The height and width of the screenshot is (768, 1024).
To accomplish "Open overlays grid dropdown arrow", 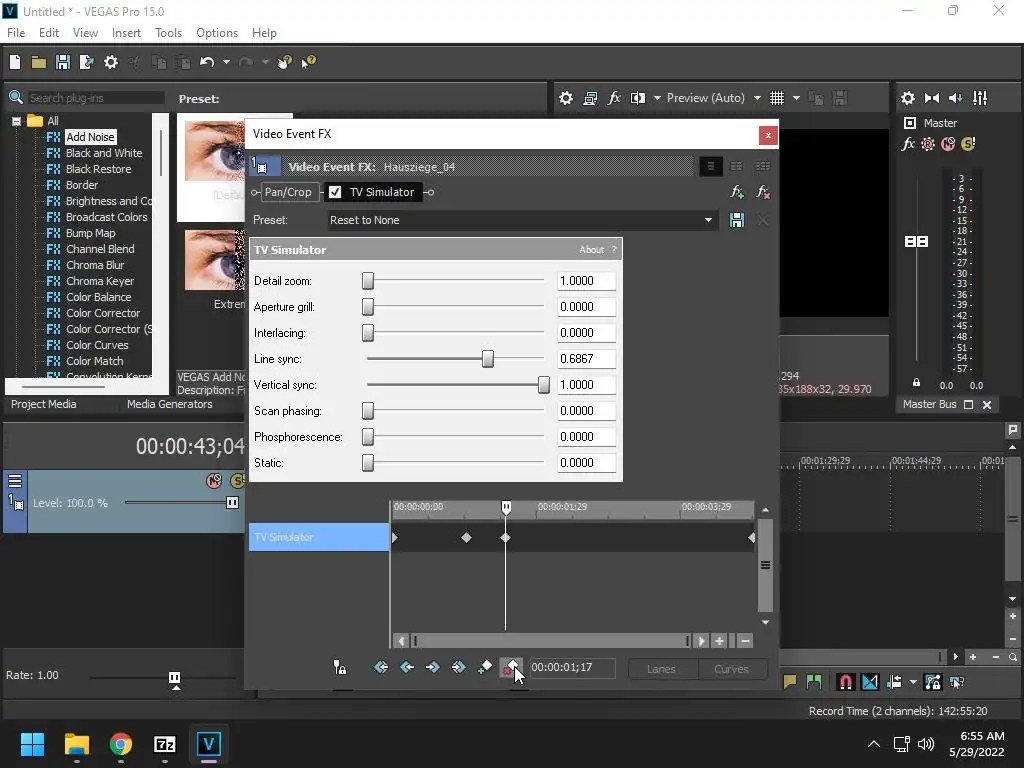I will click(x=796, y=98).
